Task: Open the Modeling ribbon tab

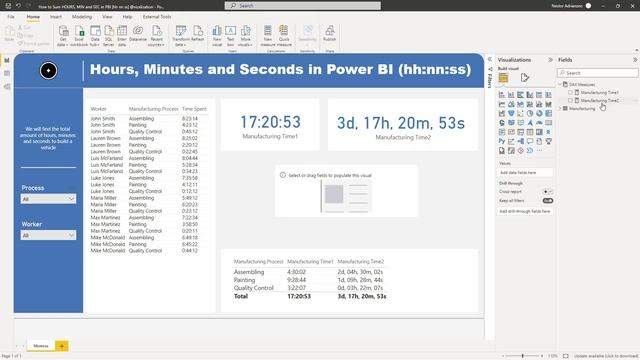Action: click(x=82, y=17)
